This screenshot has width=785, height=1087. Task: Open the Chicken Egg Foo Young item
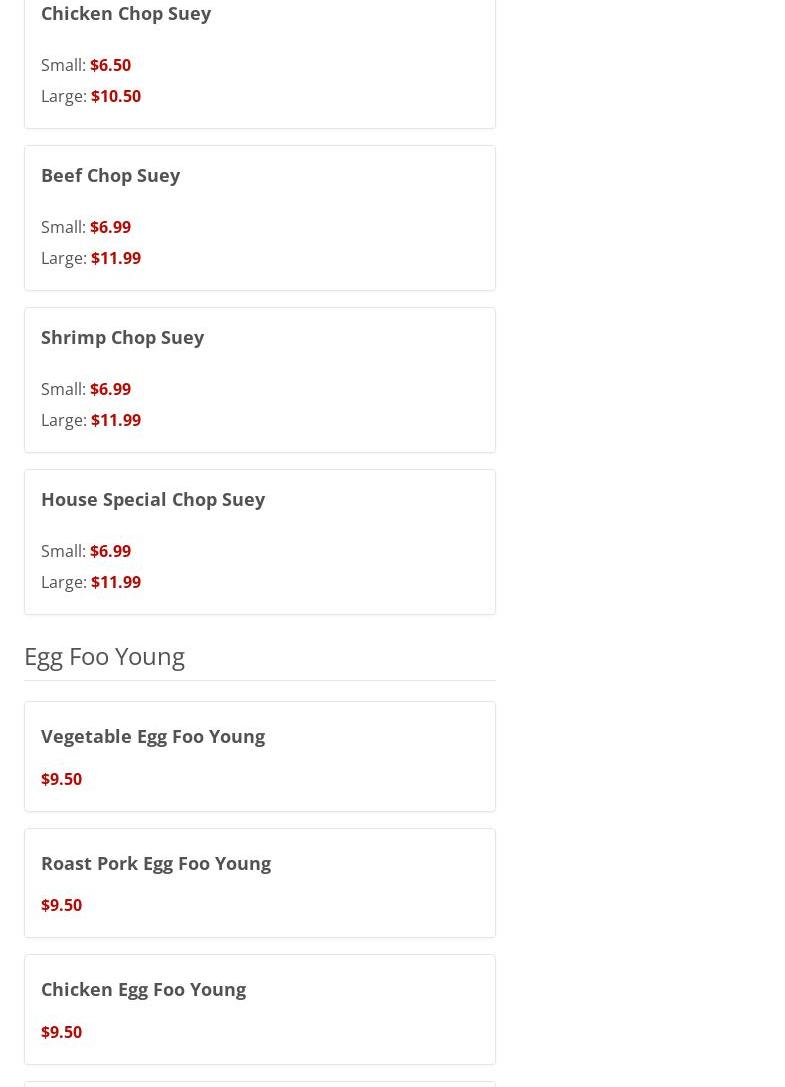143,989
